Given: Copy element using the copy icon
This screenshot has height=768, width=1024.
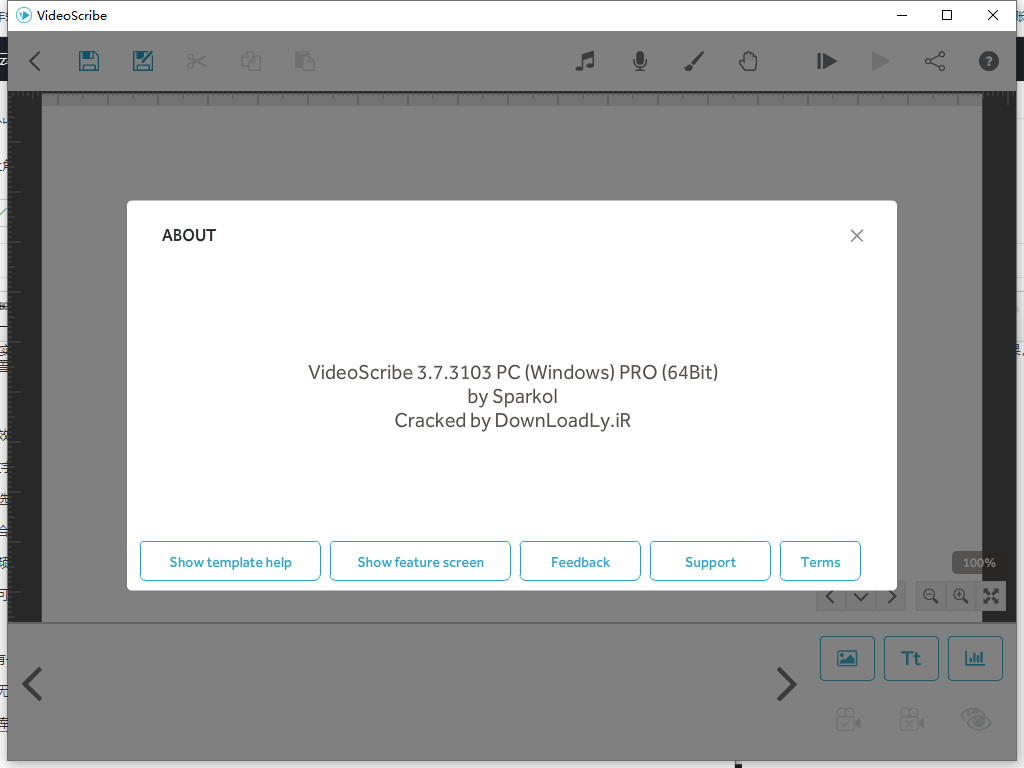Looking at the screenshot, I should pyautogui.click(x=251, y=61).
